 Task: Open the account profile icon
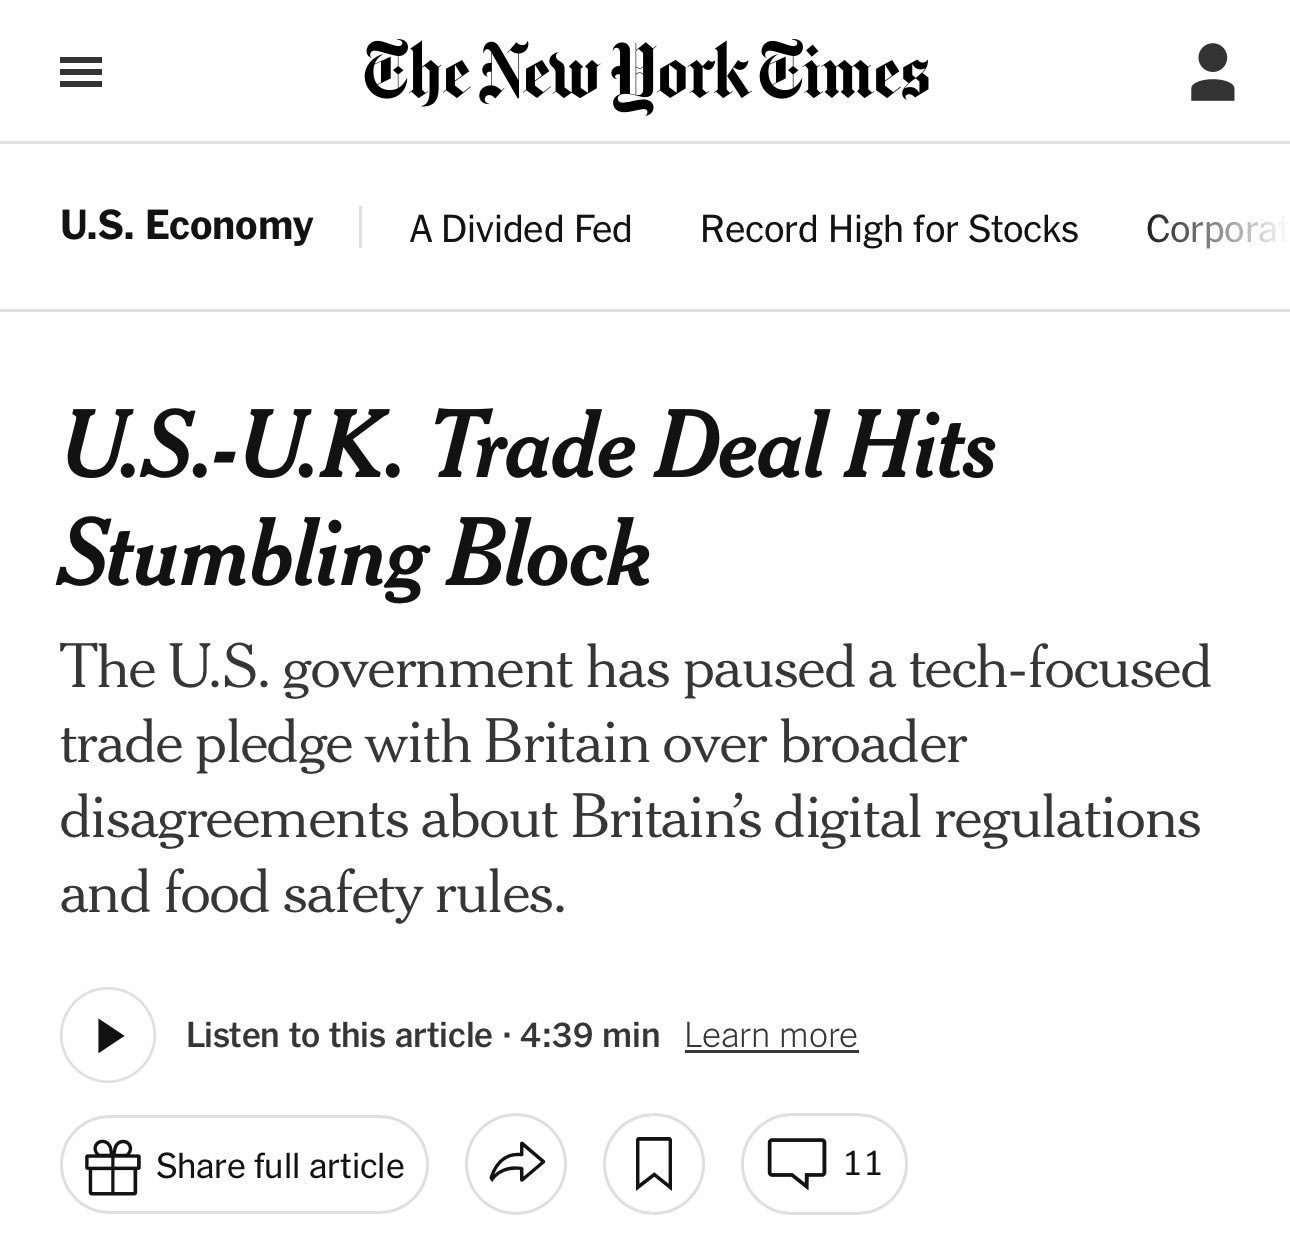(1212, 72)
